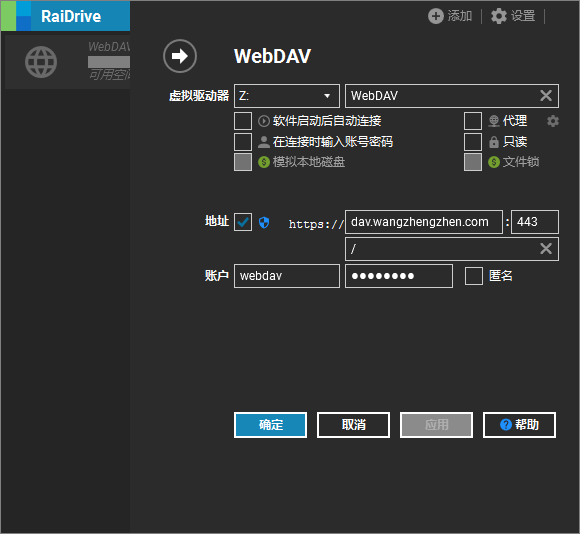Viewport: 580px width, 534px height.
Task: Click the connect arrow circle icon
Action: [x=180, y=56]
